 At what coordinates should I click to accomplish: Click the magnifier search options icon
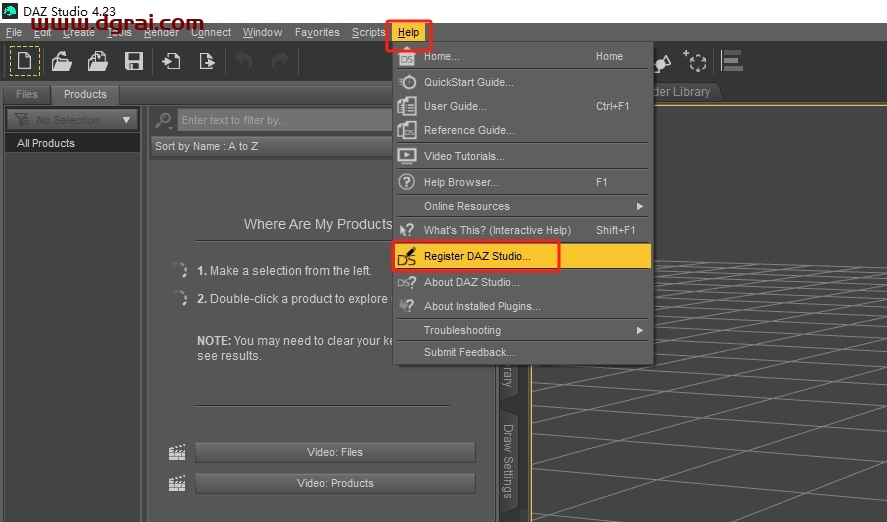pos(164,120)
